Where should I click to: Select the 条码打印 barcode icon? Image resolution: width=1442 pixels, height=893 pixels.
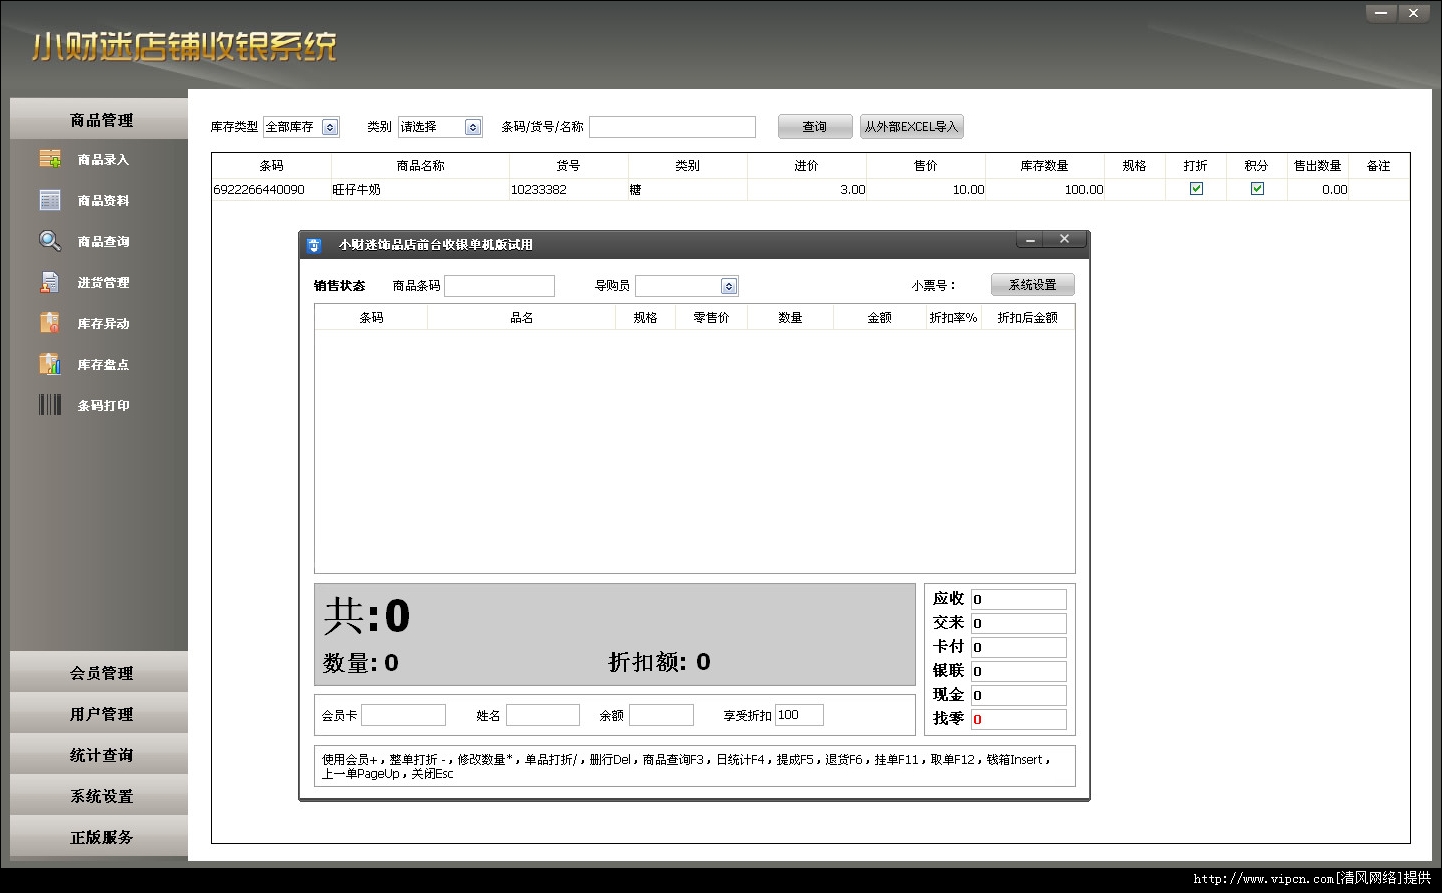(x=49, y=404)
